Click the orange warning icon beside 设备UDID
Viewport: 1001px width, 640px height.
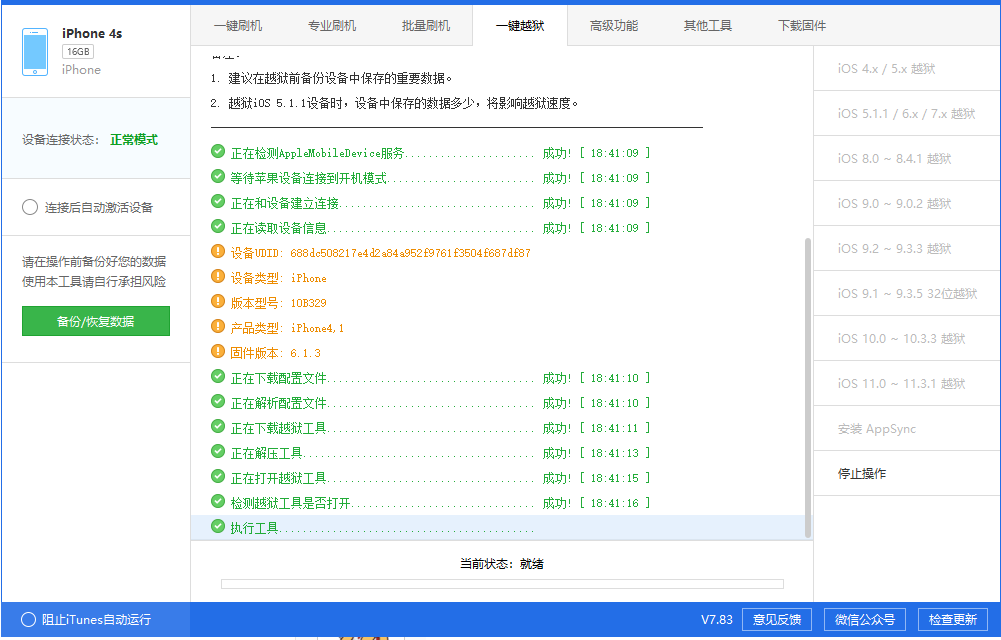218,251
